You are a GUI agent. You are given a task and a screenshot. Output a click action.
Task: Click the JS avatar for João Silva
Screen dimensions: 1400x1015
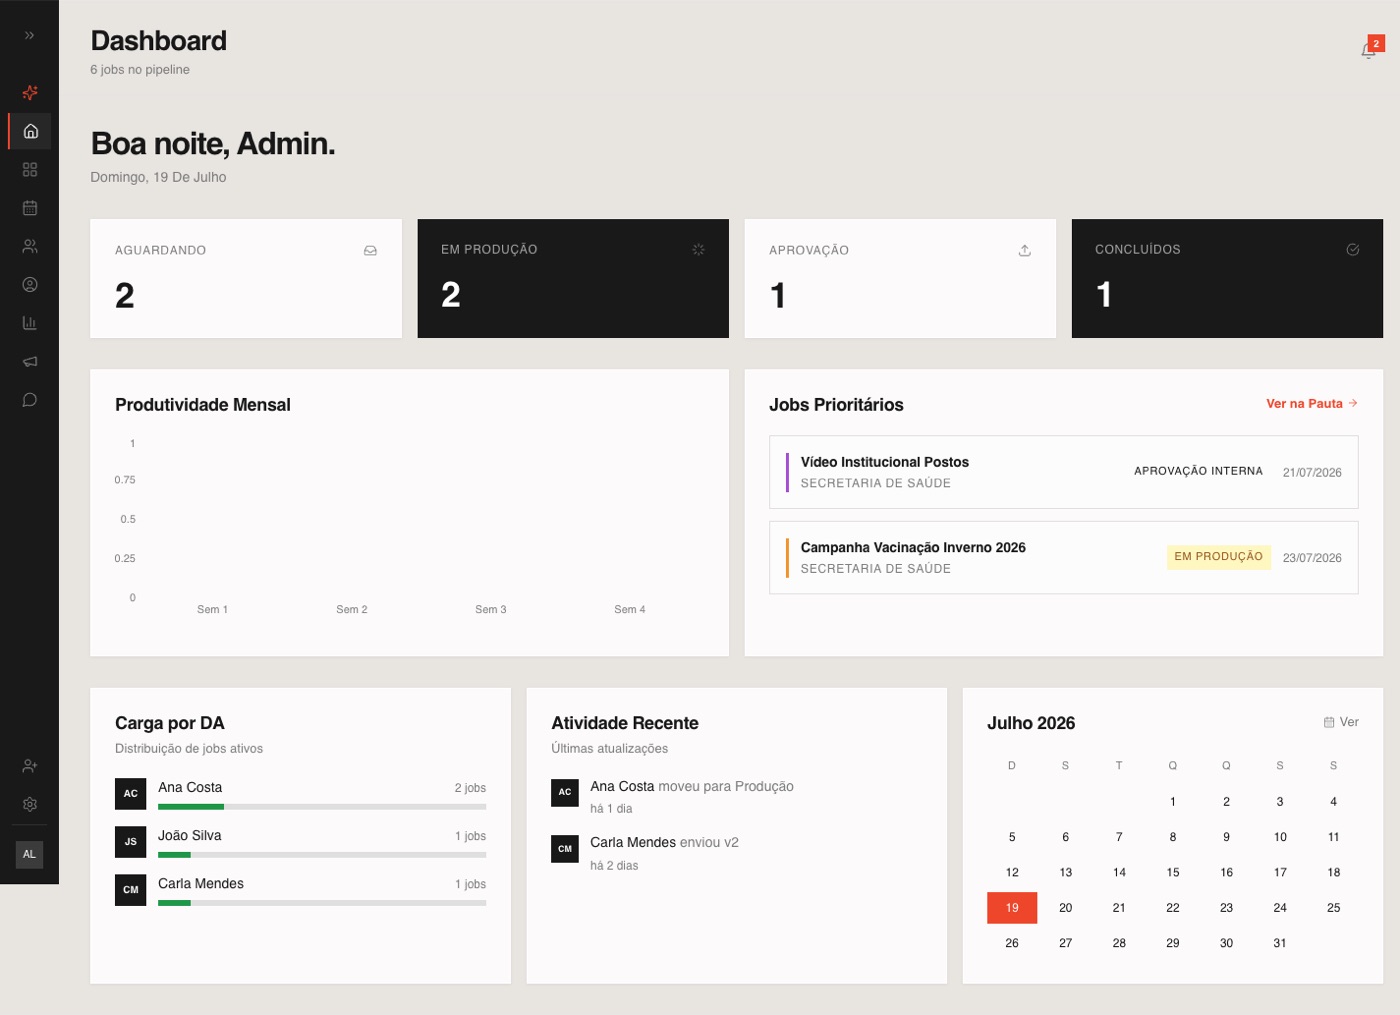tap(131, 842)
